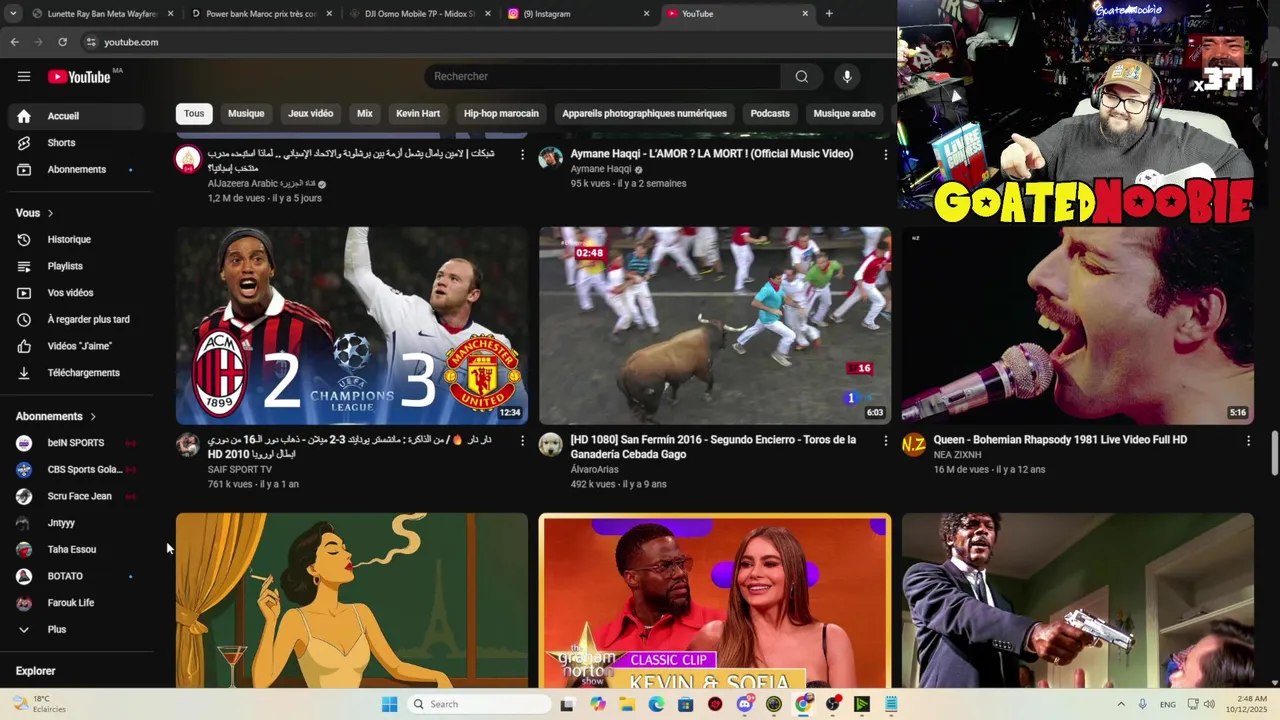Expand Plus to show more subscriptions

click(x=76, y=629)
